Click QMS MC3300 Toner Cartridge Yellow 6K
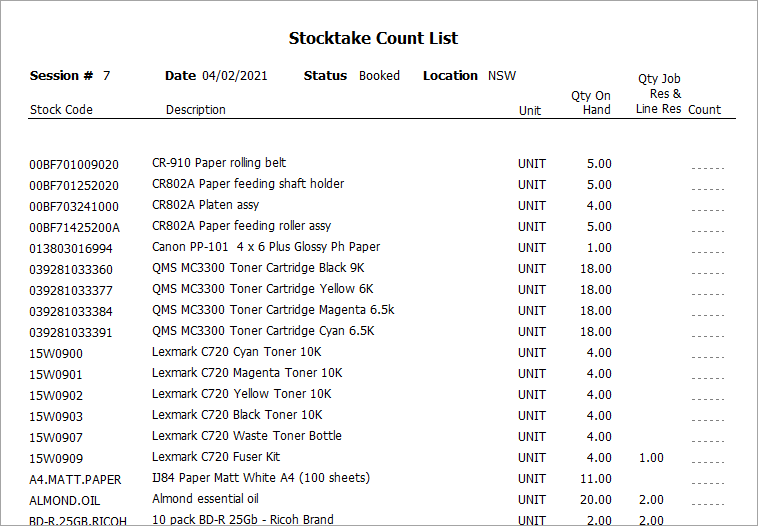Viewport: 758px width, 526px height. 262,289
